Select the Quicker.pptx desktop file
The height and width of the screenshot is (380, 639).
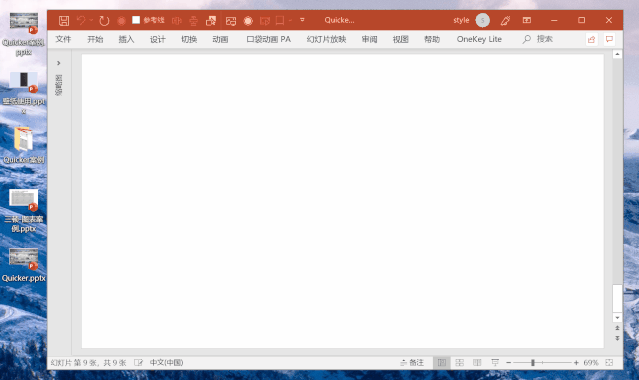(x=24, y=265)
